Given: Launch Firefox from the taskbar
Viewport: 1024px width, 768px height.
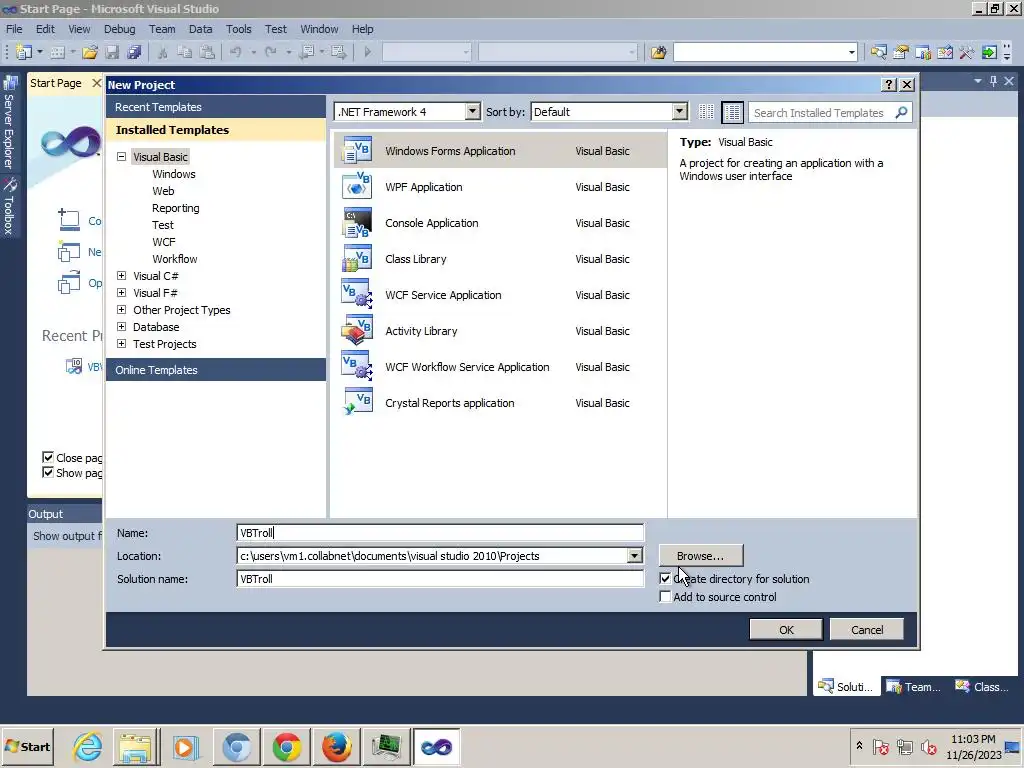Looking at the screenshot, I should [336, 746].
